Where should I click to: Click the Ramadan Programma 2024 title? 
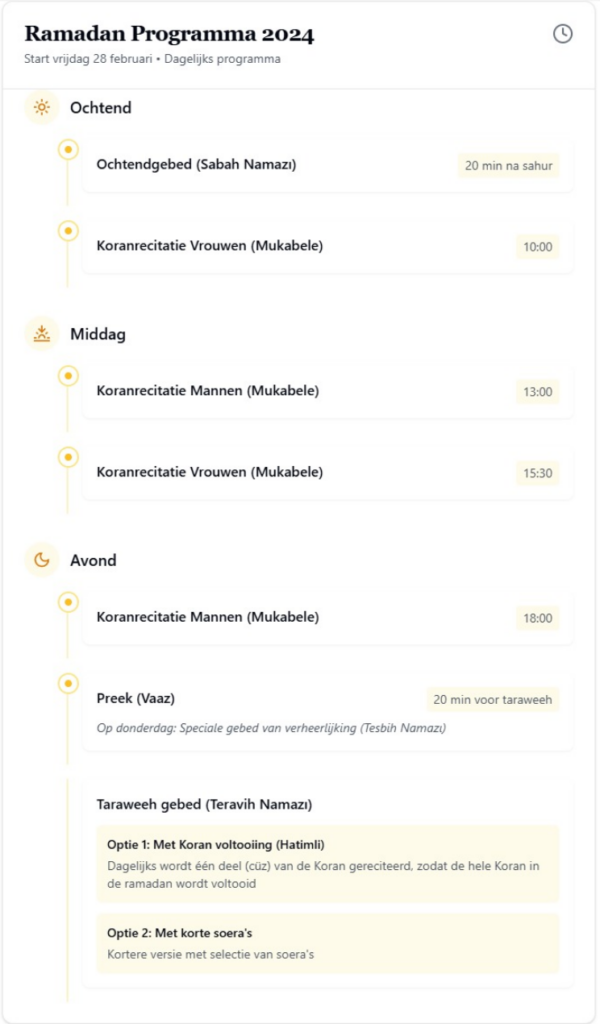point(169,35)
